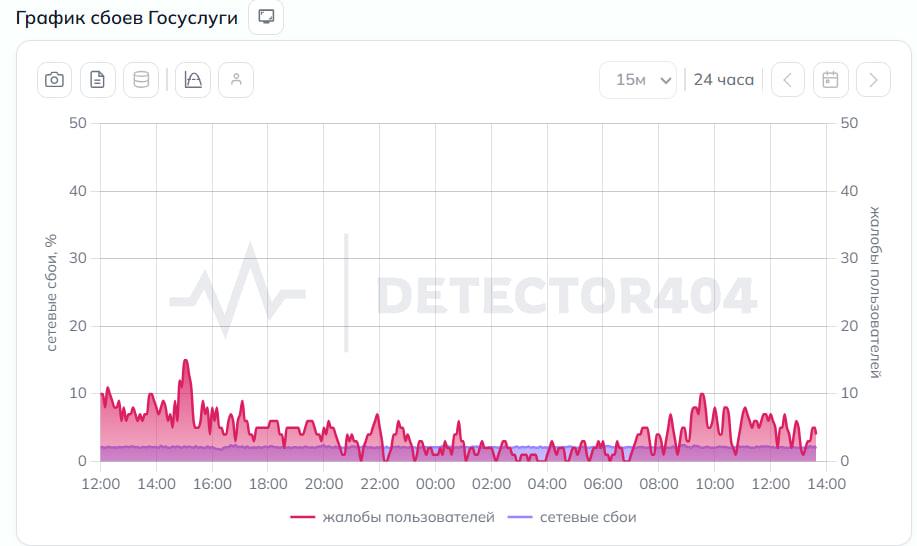Open the 15м interval dropdown
This screenshot has height=546, width=917.
pyautogui.click(x=637, y=80)
